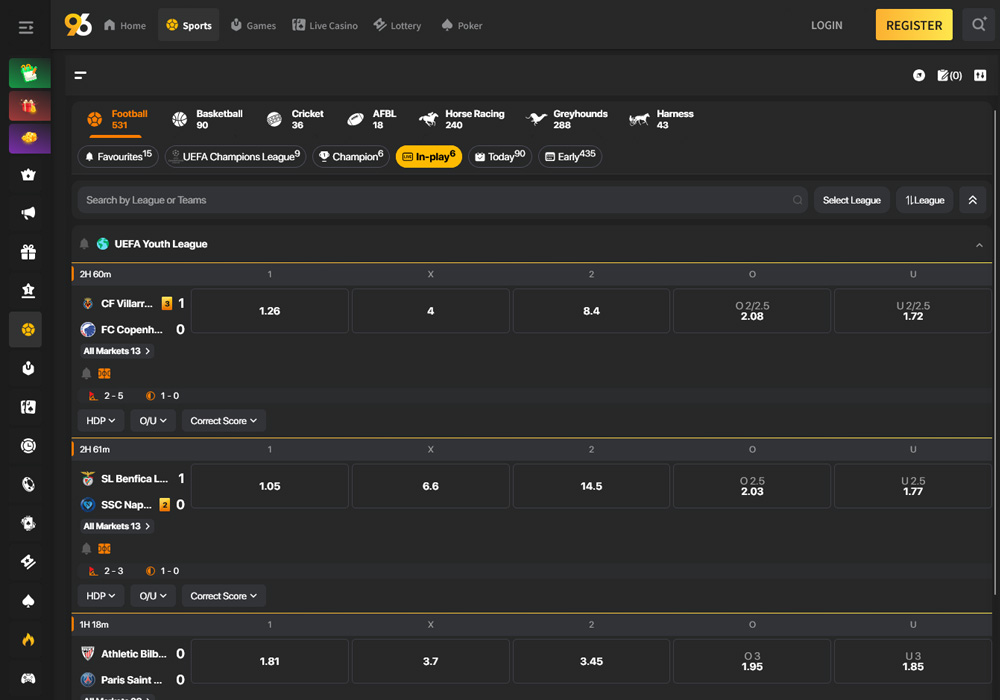This screenshot has height=700, width=1000.
Task: Expand the HDP dropdown for Villarreal match
Action: [x=101, y=421]
